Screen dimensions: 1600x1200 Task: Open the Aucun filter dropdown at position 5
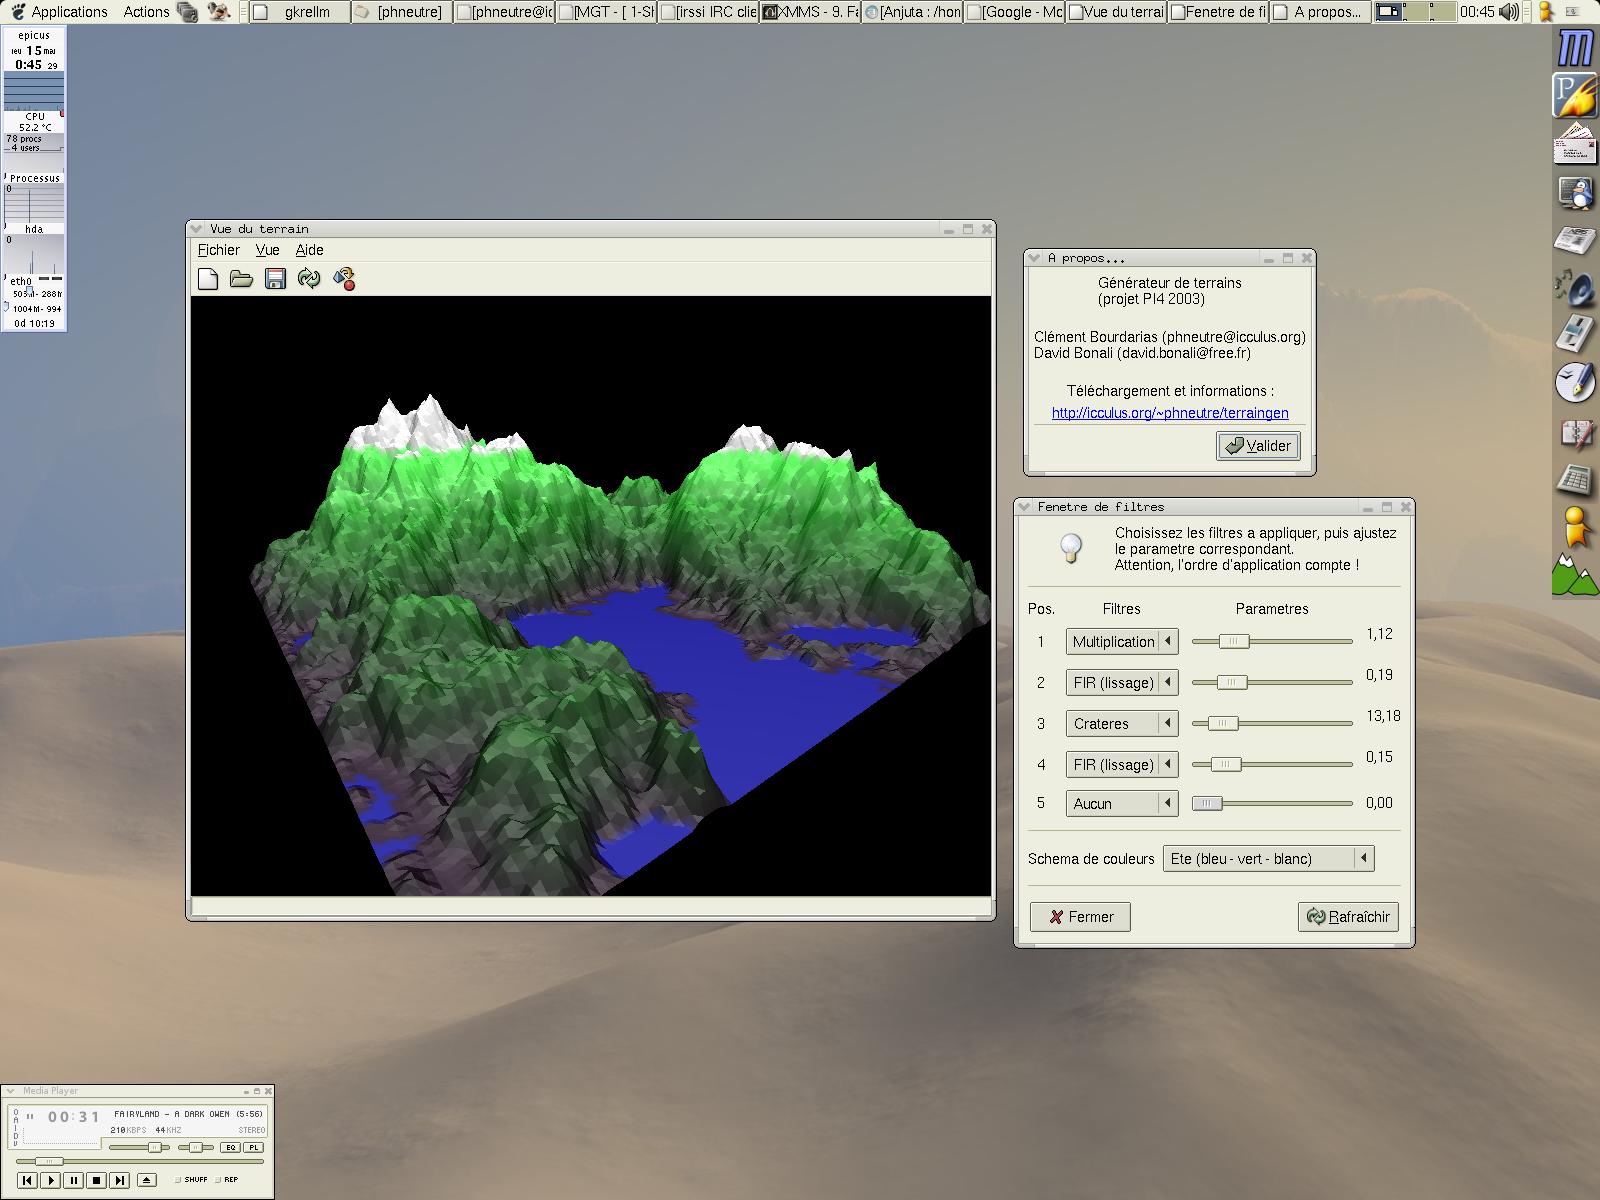pyautogui.click(x=1121, y=804)
